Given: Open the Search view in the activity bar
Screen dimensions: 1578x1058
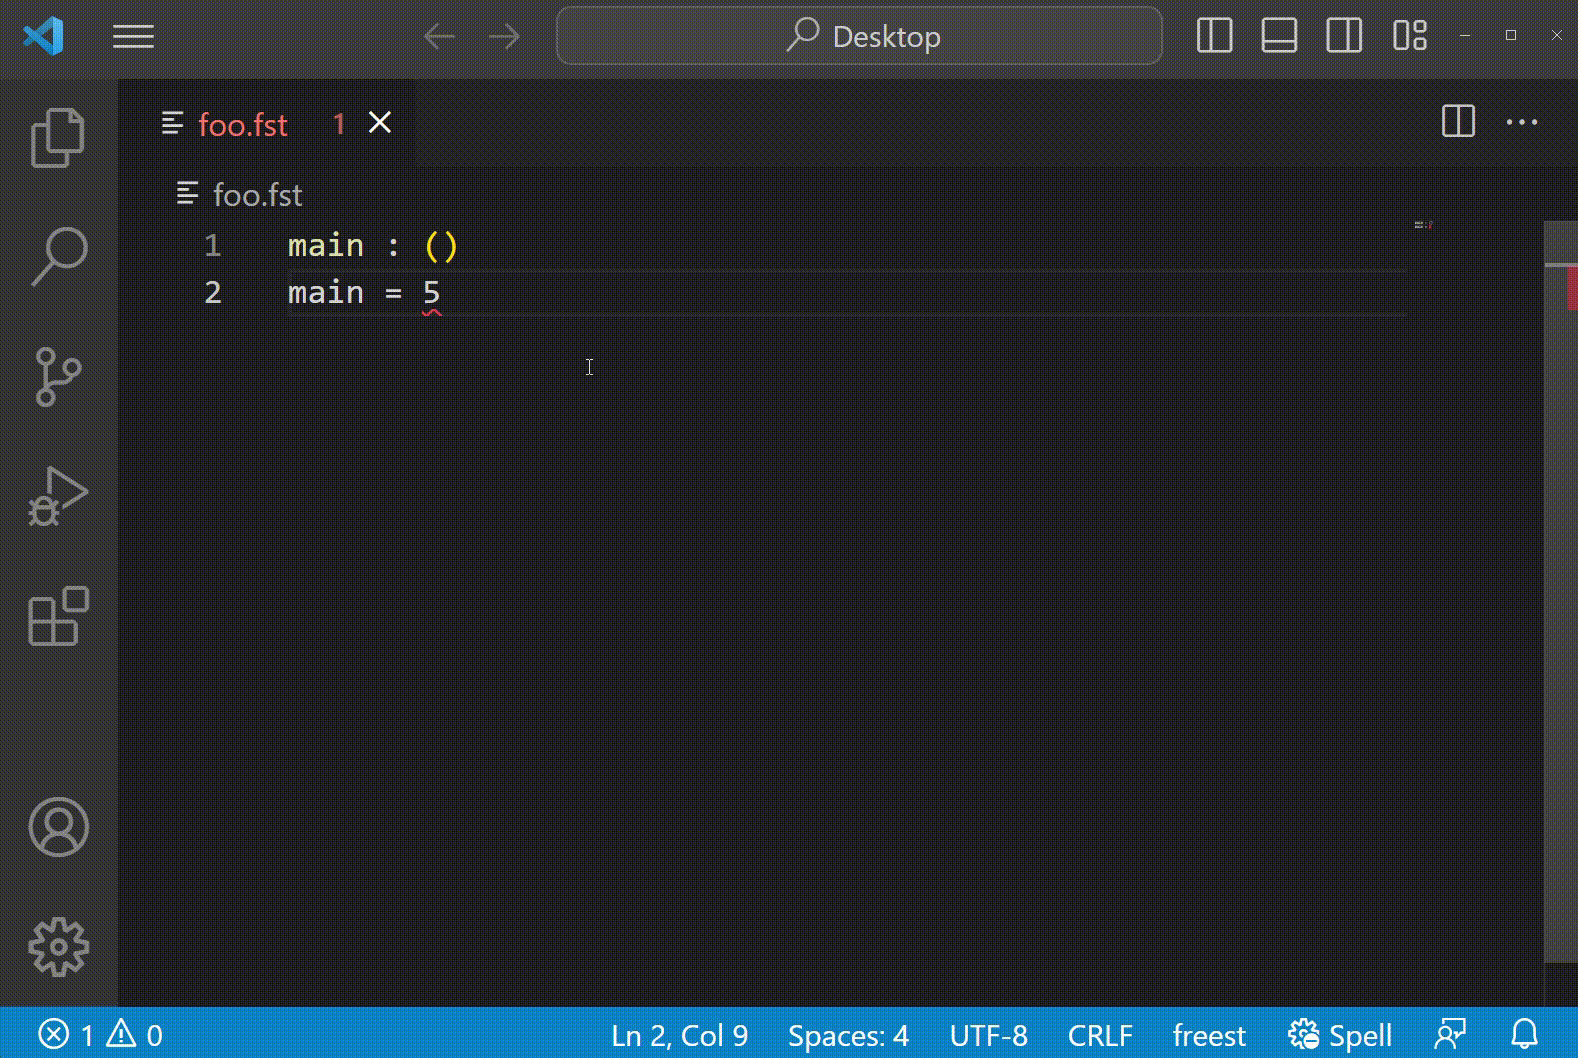Looking at the screenshot, I should 58,257.
